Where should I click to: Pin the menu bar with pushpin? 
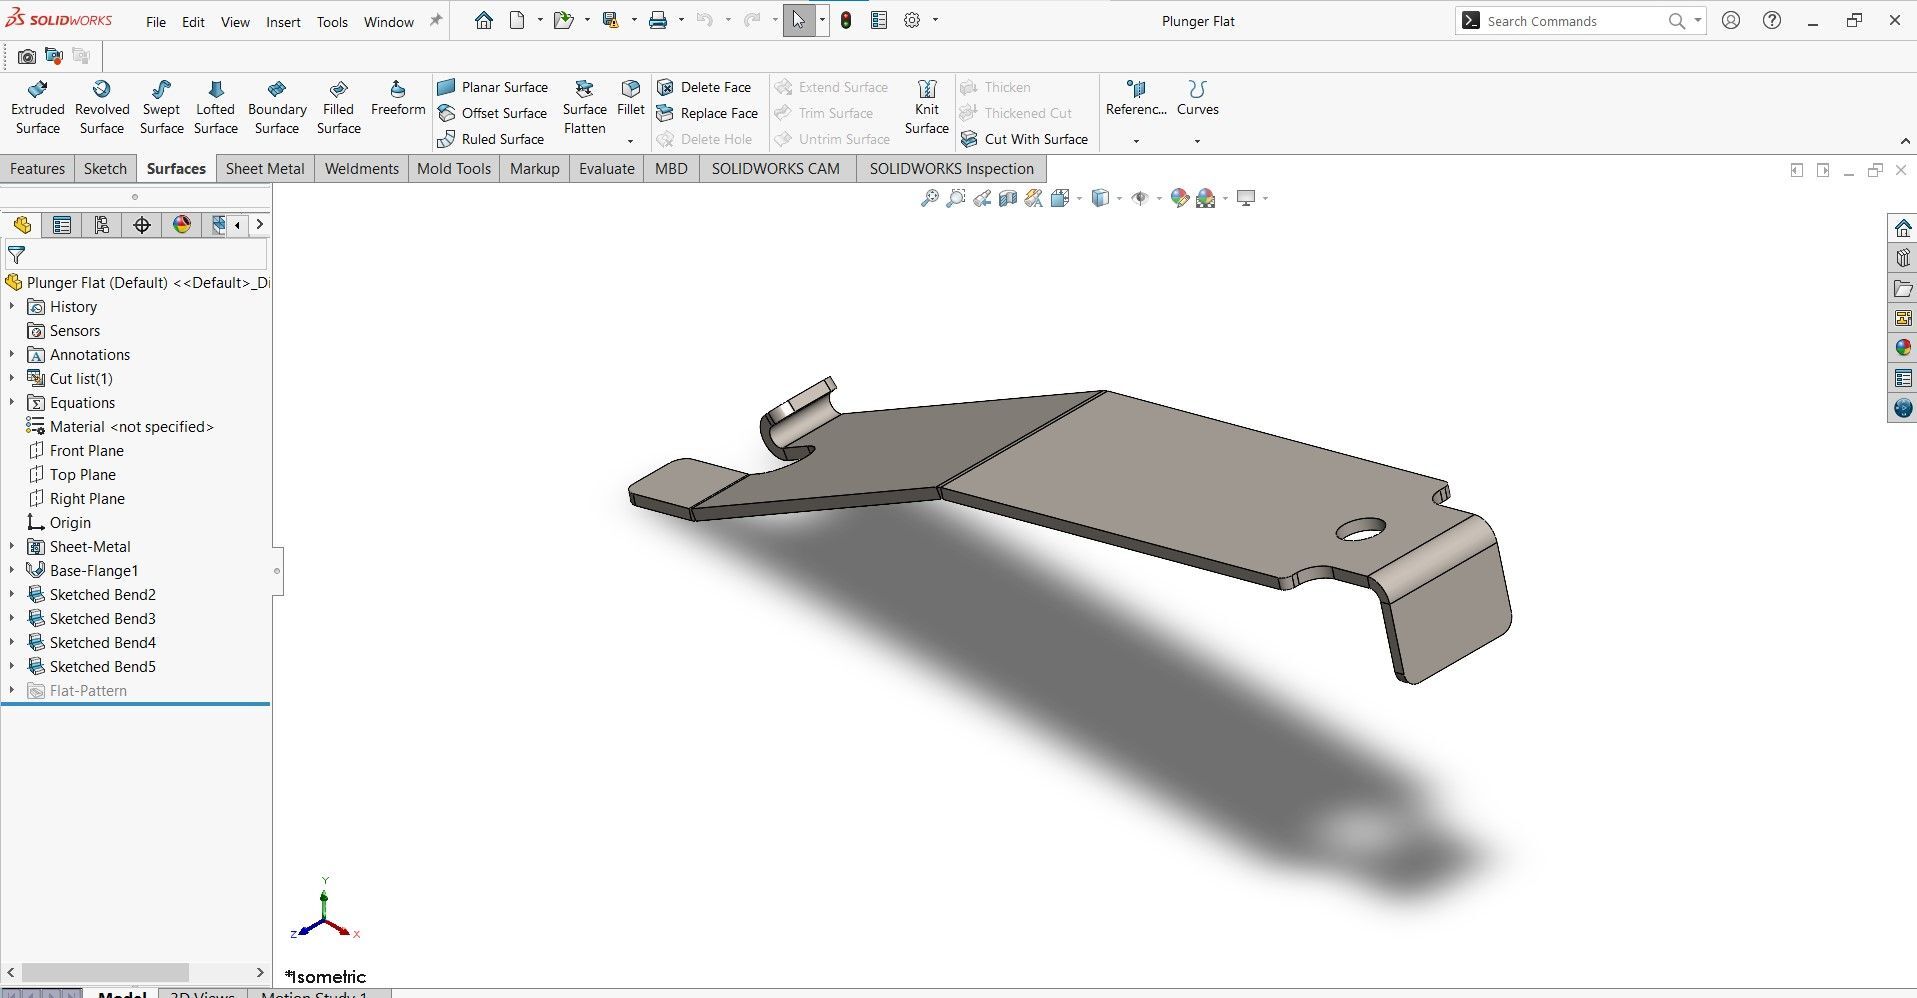[435, 21]
